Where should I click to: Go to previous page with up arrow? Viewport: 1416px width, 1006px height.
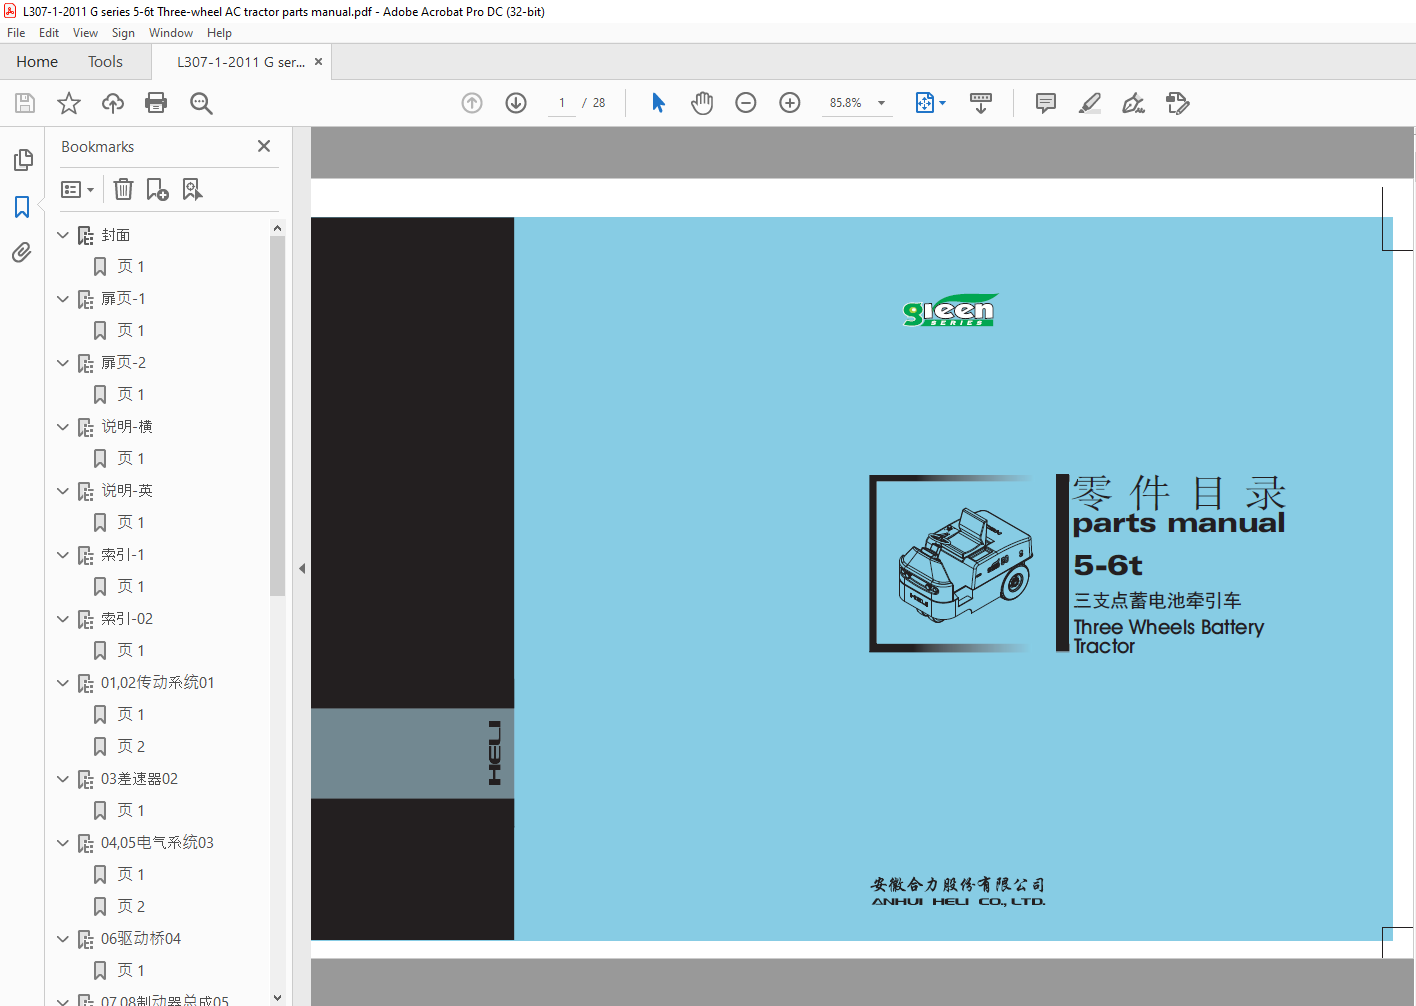coord(472,103)
